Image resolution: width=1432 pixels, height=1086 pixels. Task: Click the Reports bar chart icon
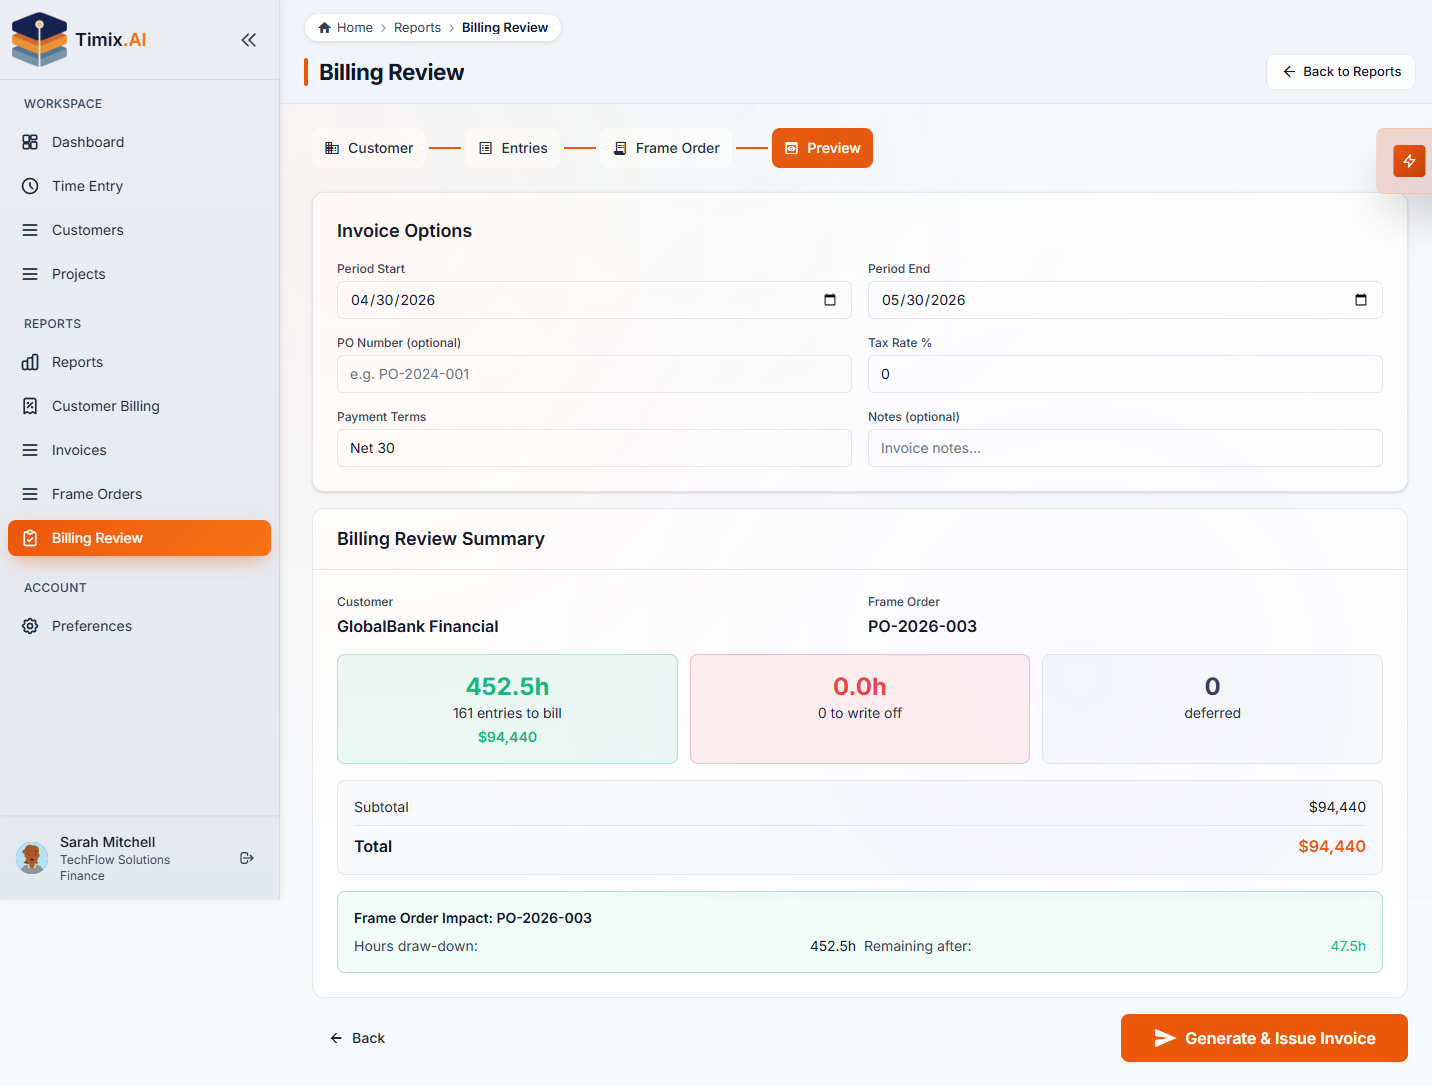click(30, 362)
